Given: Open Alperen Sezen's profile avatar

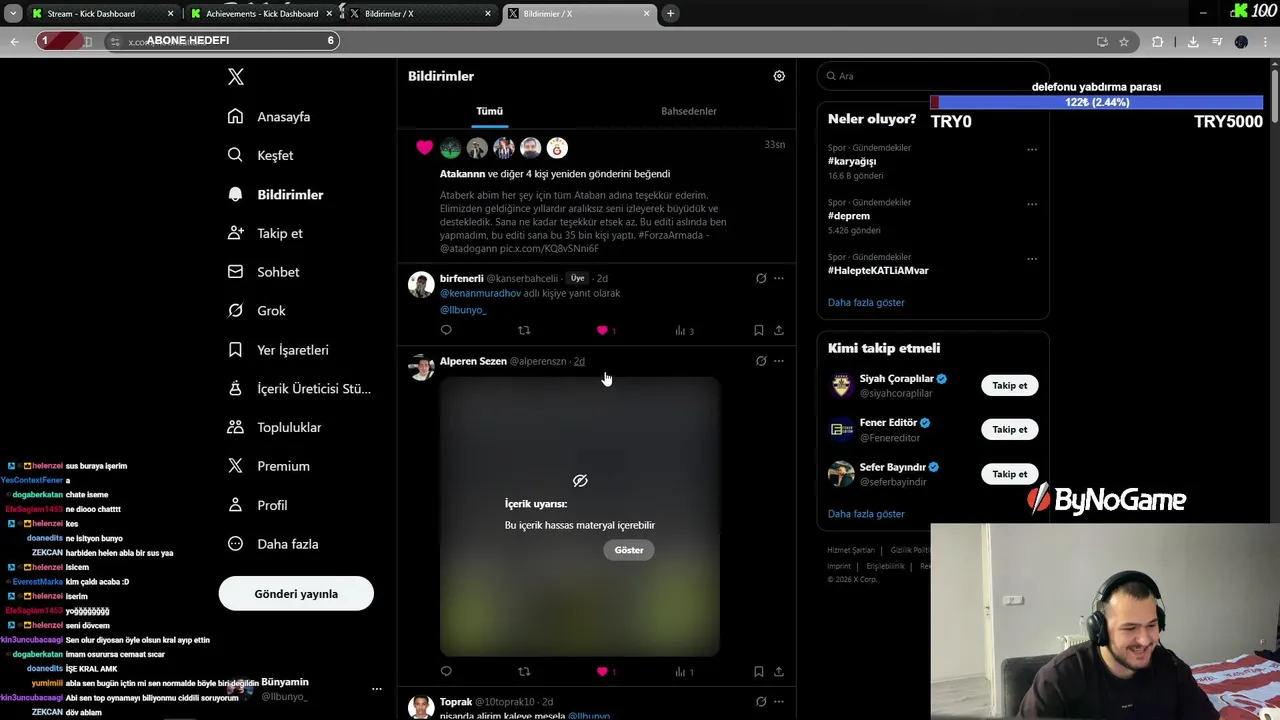Looking at the screenshot, I should coord(421,367).
